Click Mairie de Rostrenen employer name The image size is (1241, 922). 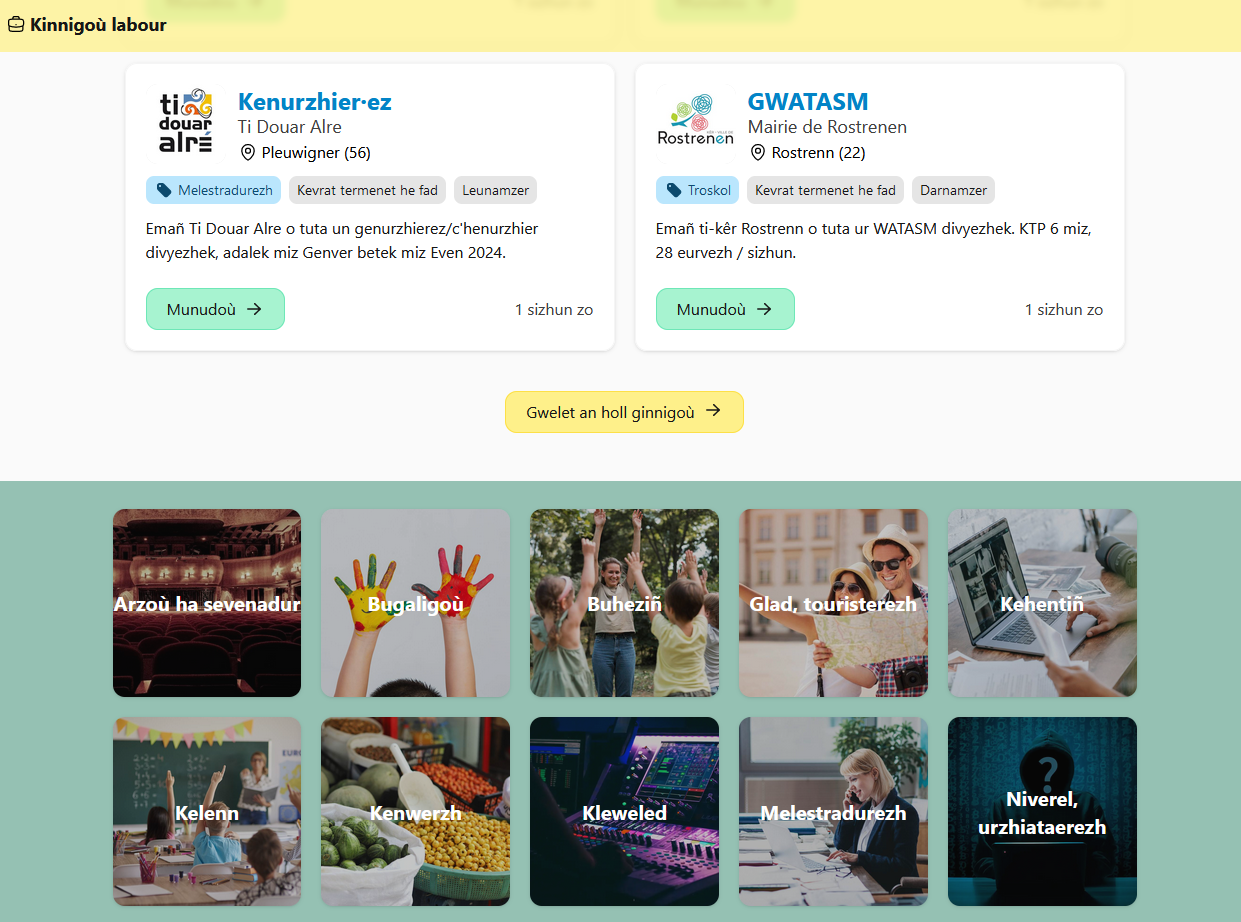[827, 127]
